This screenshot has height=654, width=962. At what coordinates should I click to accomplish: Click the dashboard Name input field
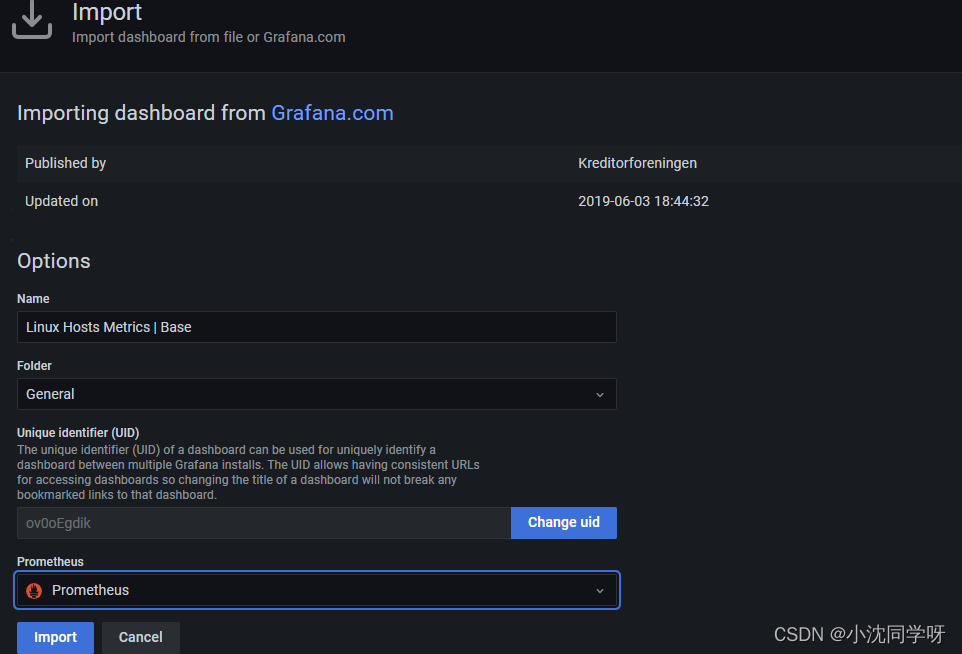317,327
